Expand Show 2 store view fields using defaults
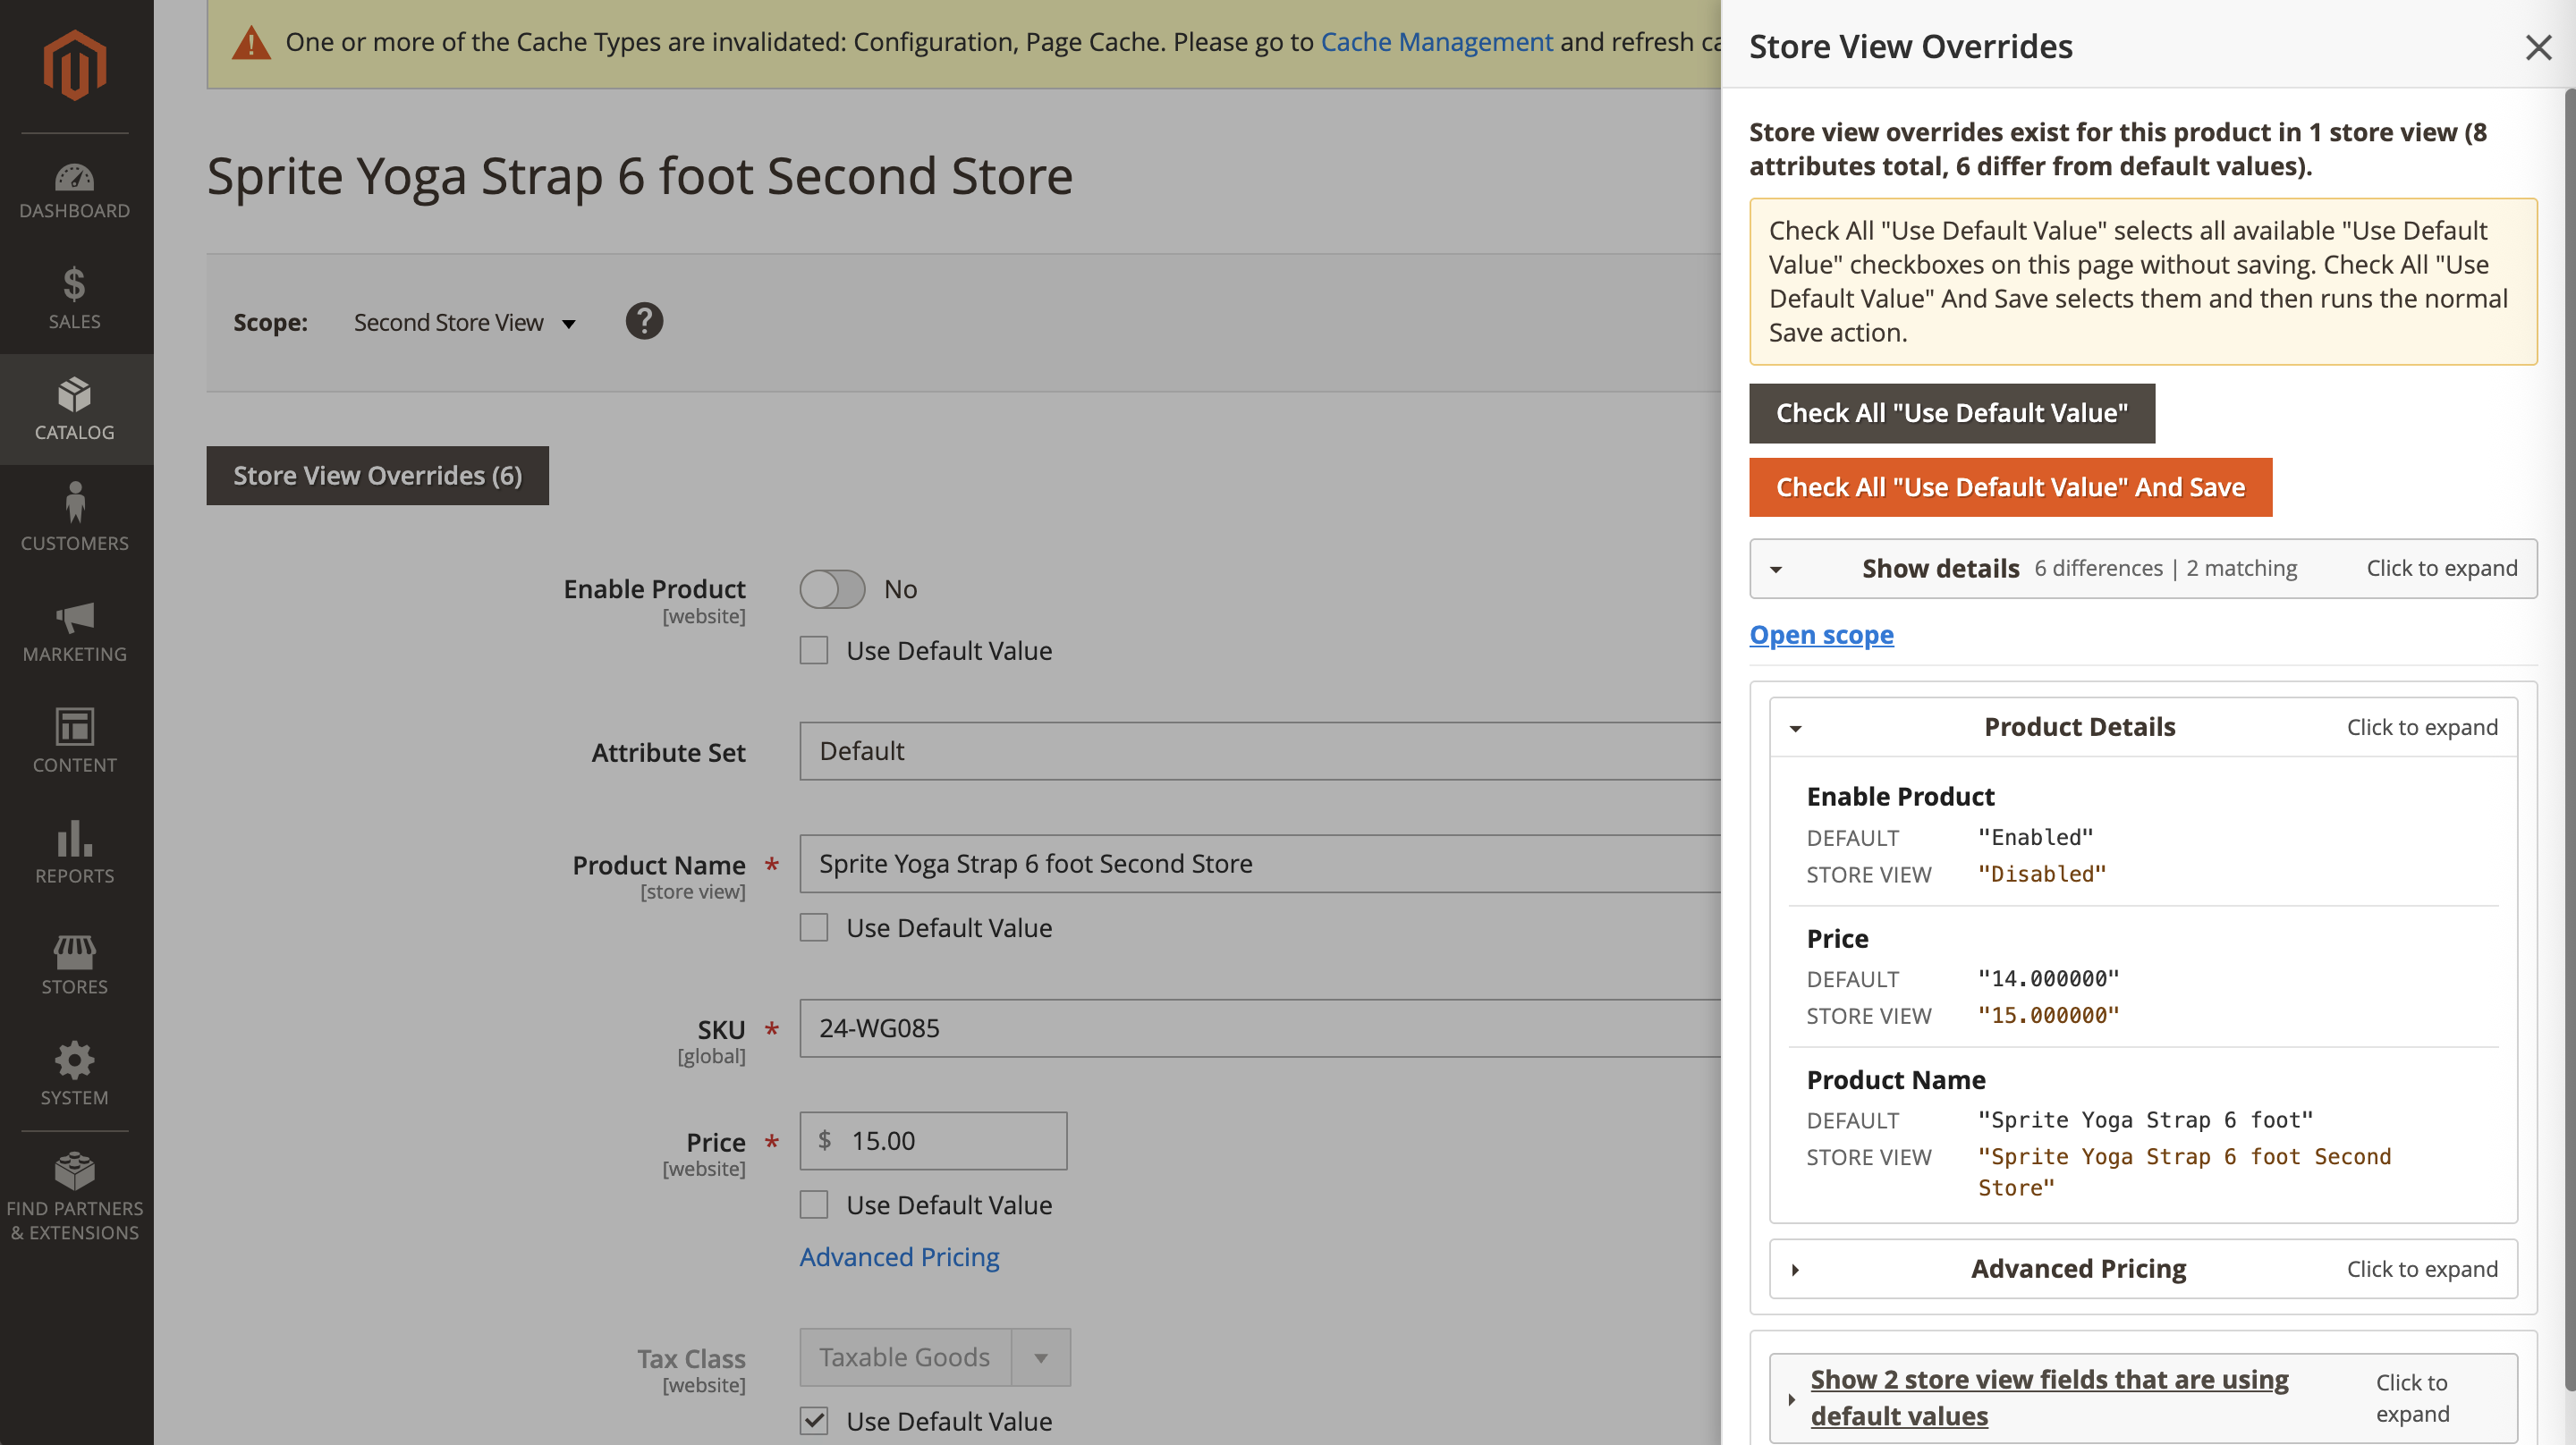 [2143, 1398]
